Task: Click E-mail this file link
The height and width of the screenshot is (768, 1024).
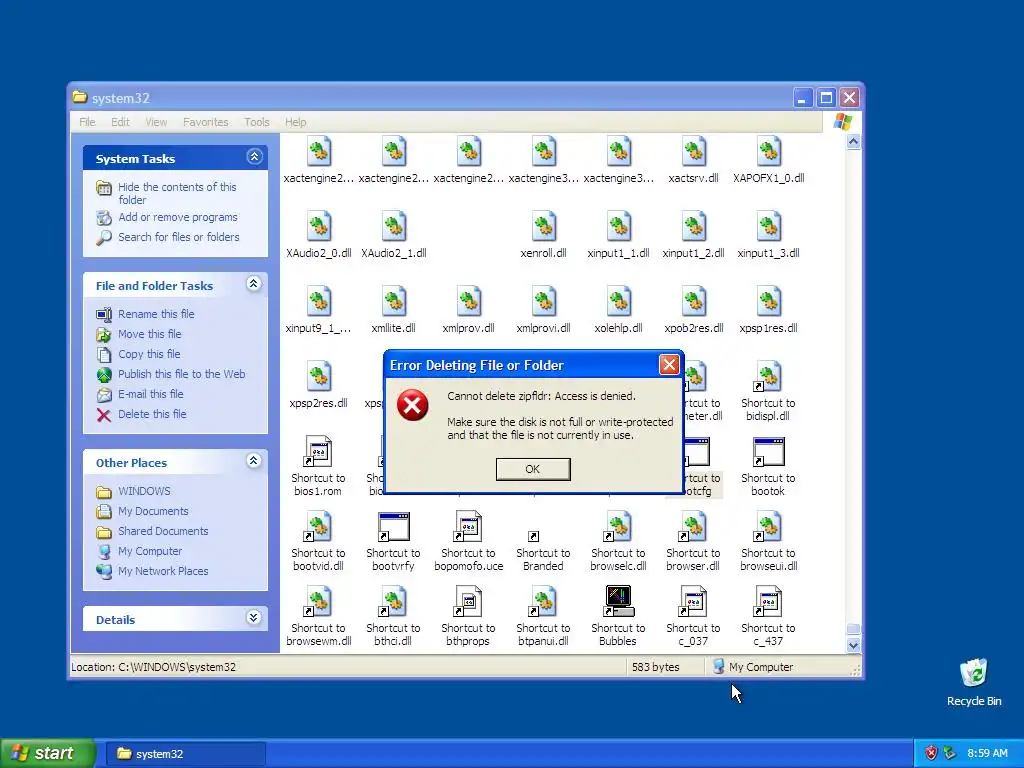Action: [x=150, y=394]
